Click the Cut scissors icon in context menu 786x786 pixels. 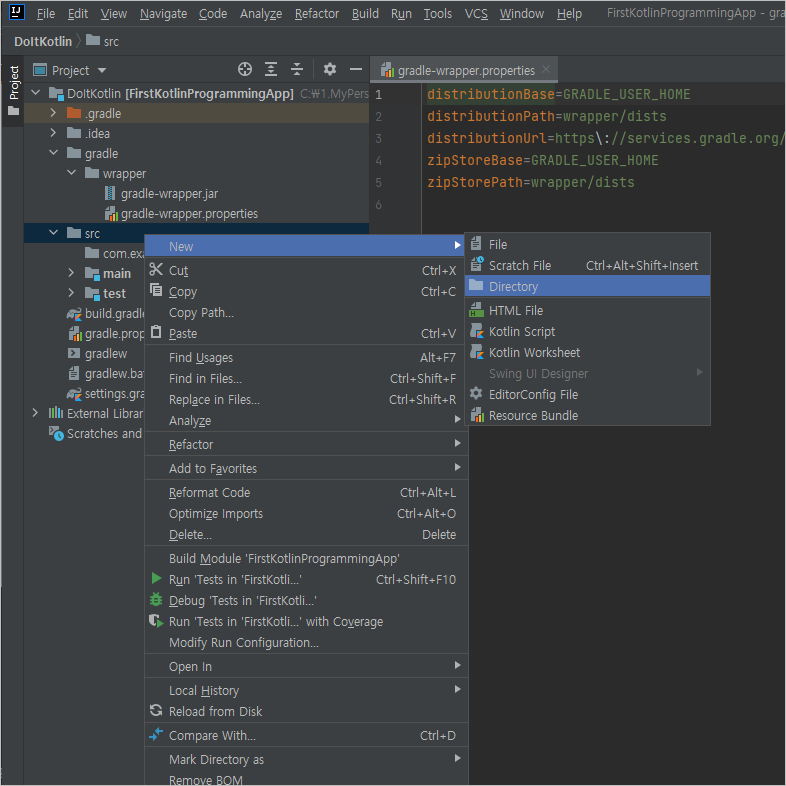tap(156, 270)
